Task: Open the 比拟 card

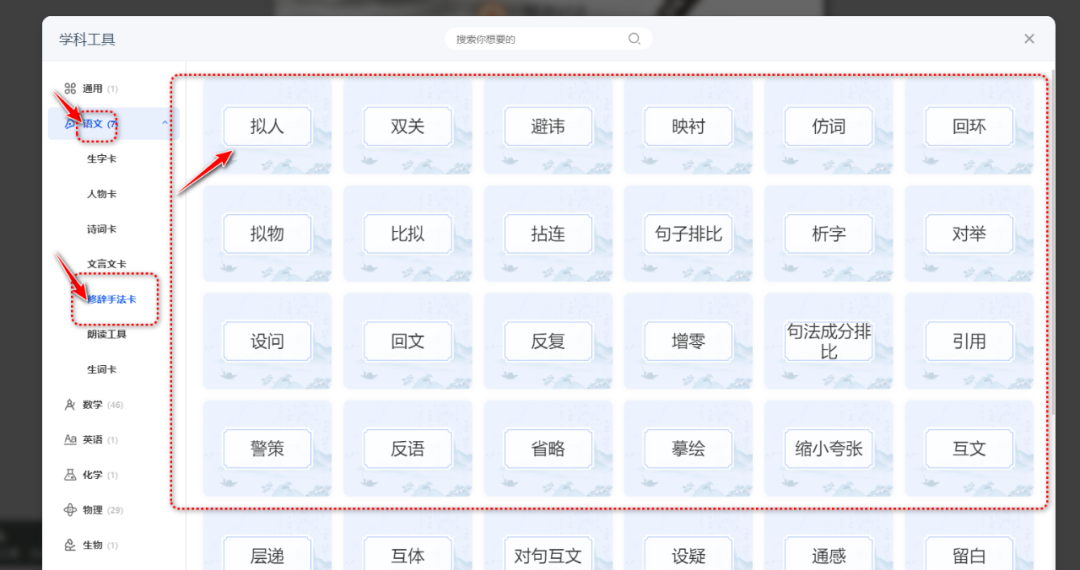Action: (x=408, y=234)
